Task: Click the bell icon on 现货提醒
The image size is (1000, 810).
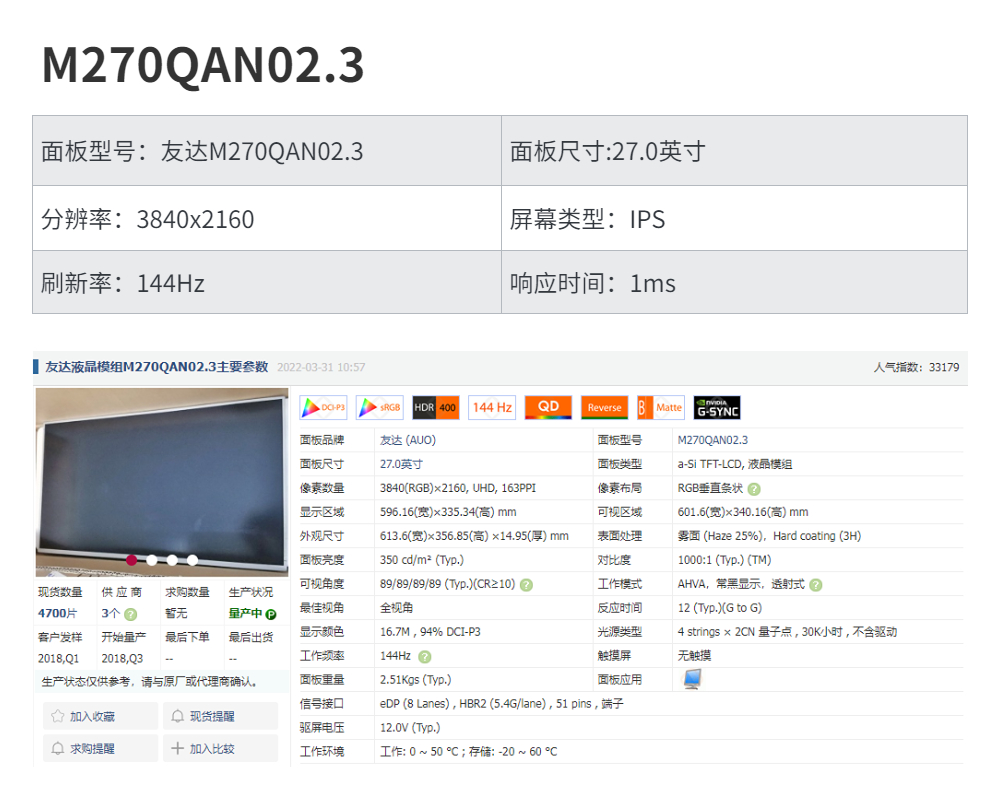Action: (178, 716)
